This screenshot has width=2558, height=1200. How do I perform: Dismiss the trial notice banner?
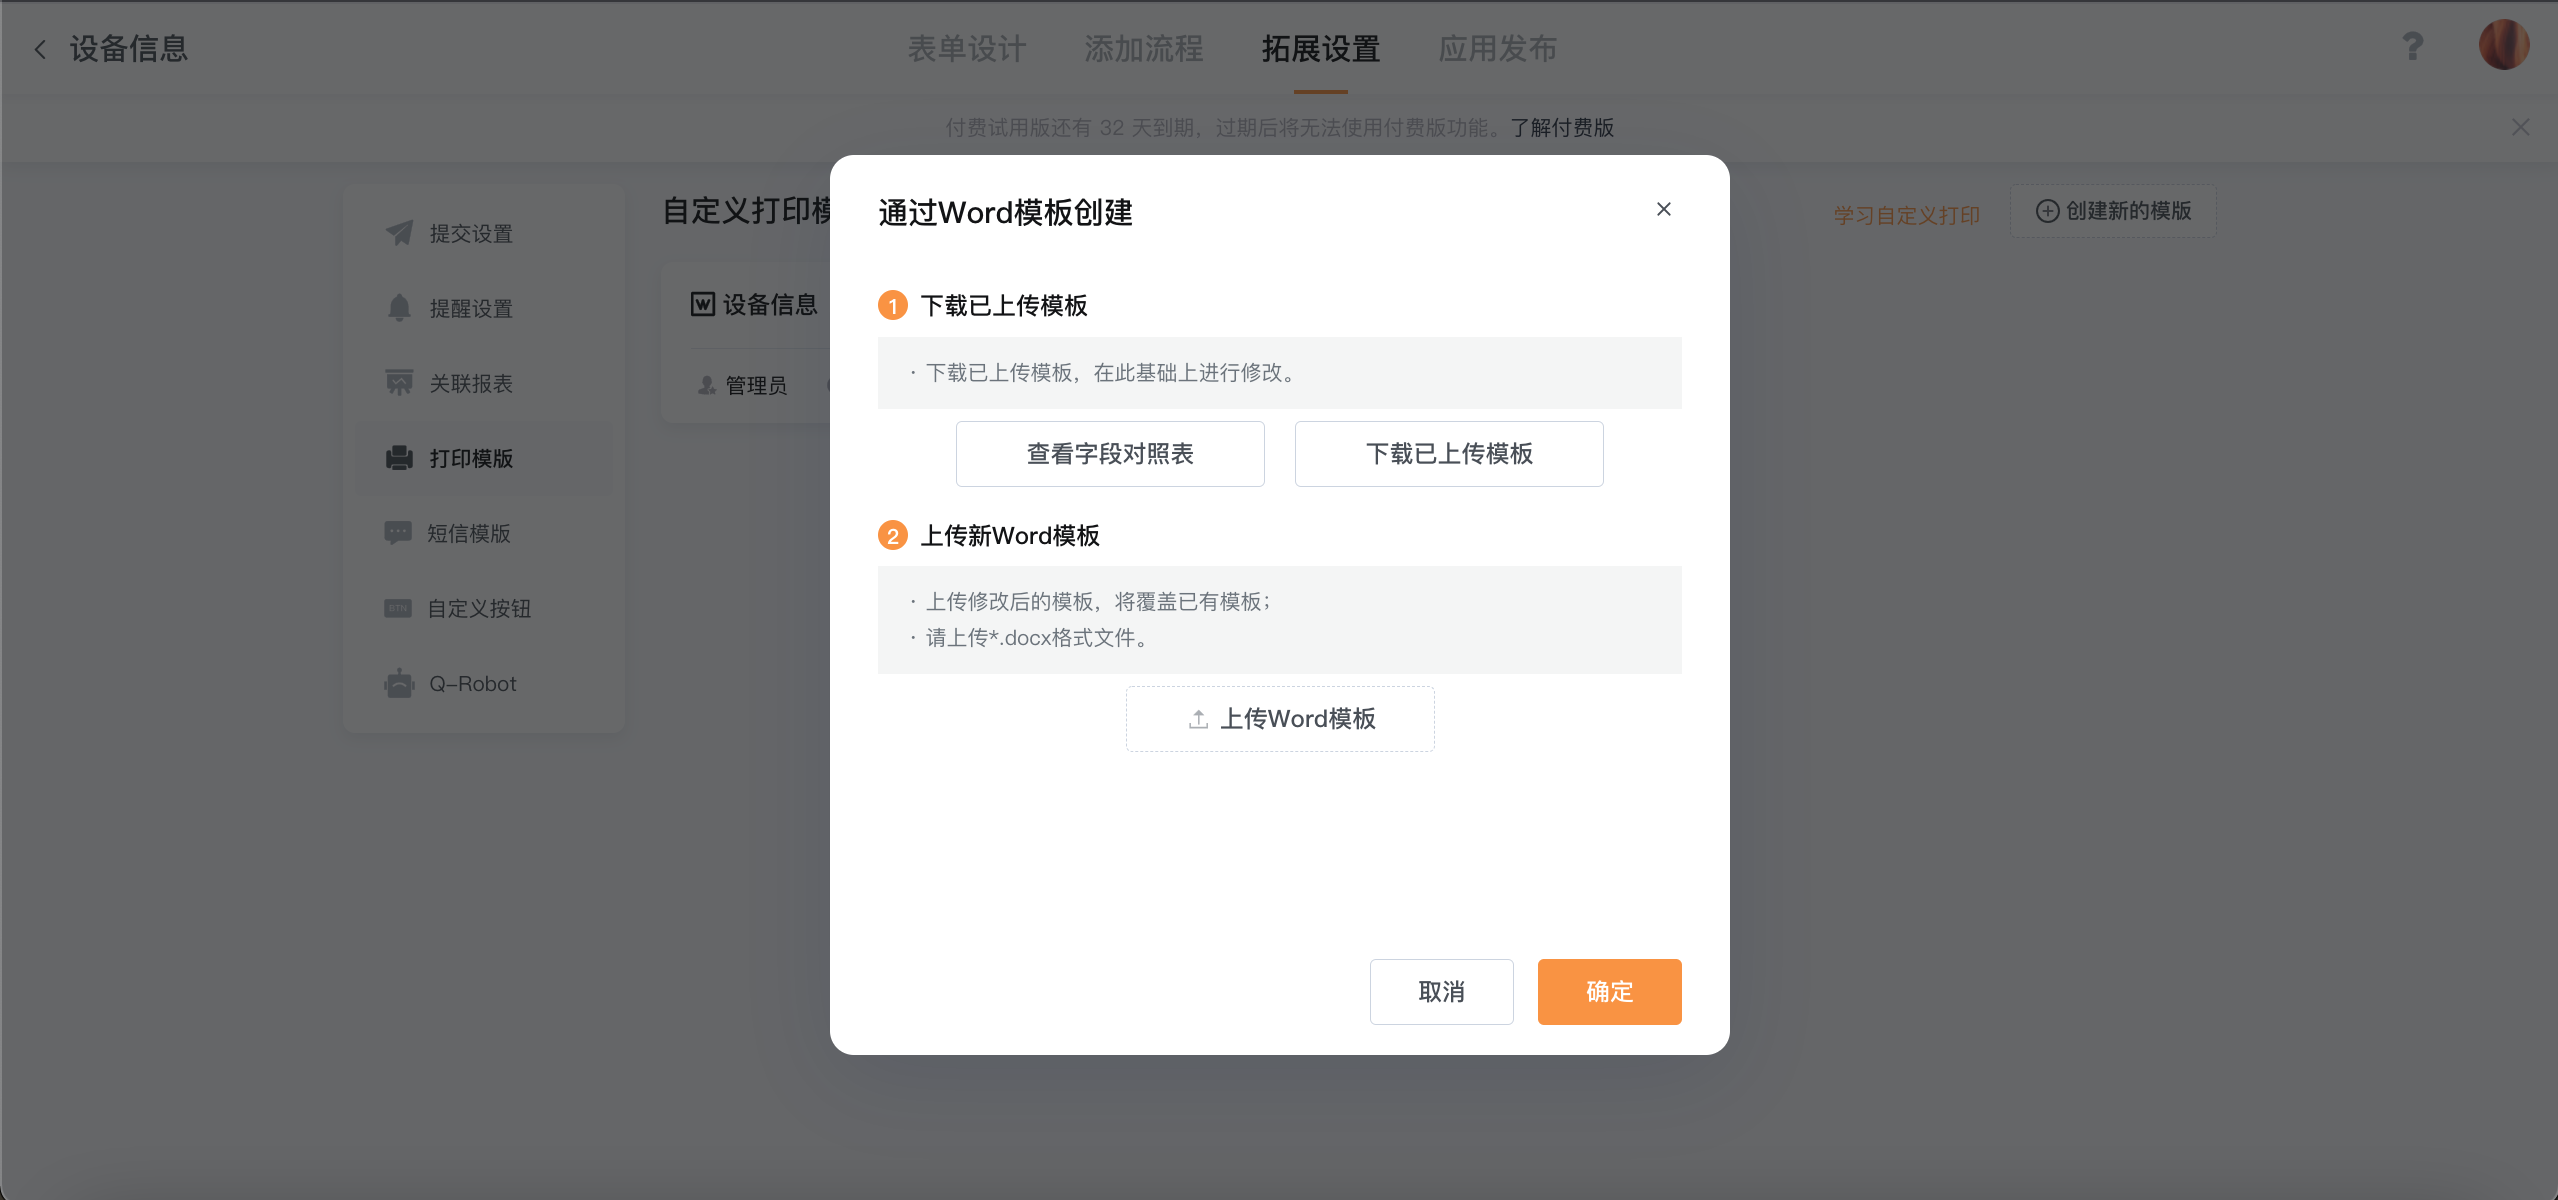click(x=2521, y=127)
